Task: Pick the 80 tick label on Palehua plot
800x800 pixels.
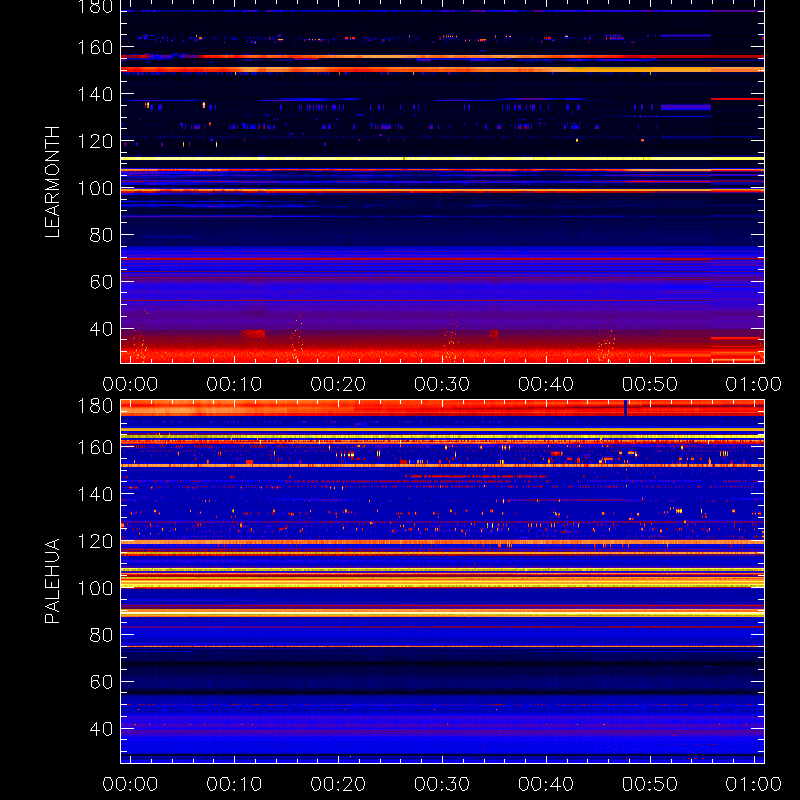Action: click(x=101, y=635)
